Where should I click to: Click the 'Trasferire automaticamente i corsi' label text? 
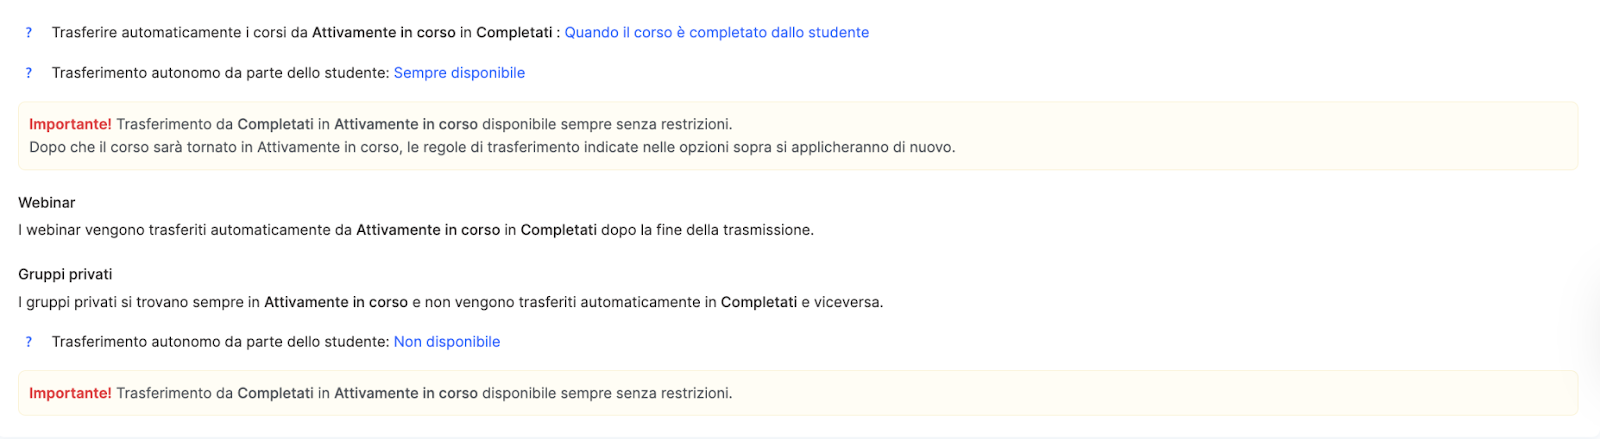[180, 33]
